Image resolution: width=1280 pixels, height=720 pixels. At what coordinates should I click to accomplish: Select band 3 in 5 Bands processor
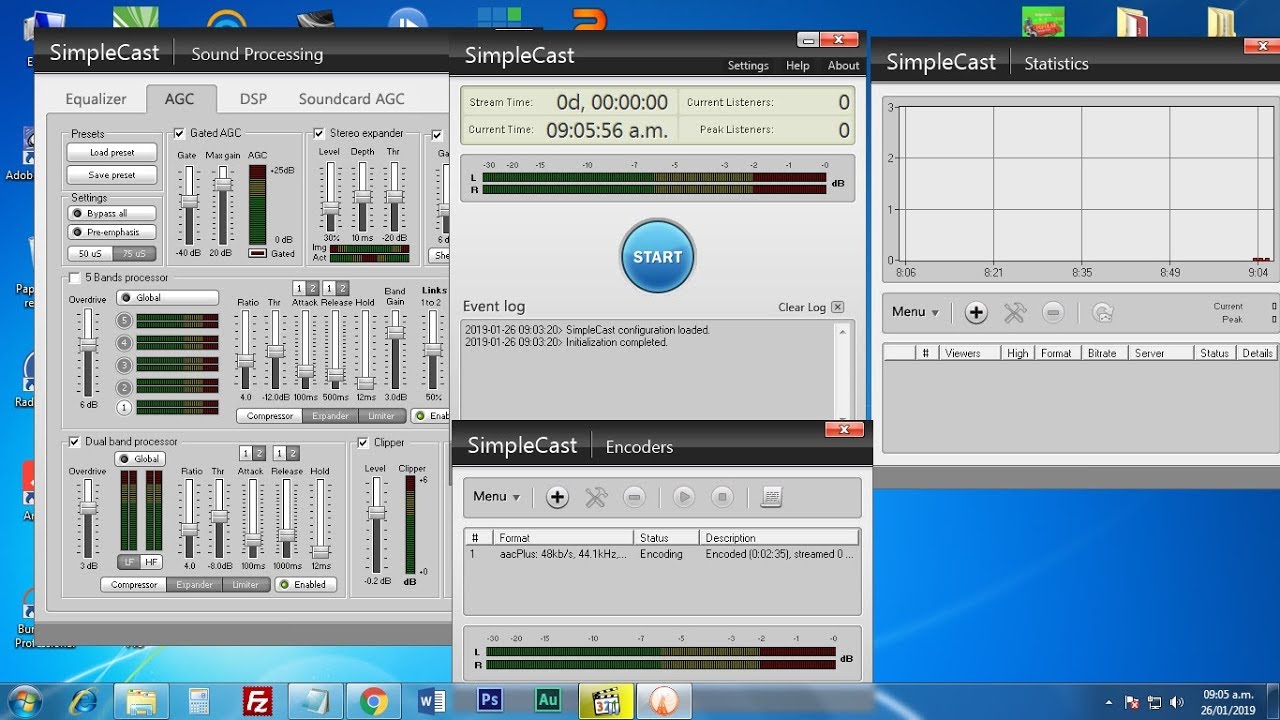click(x=124, y=364)
